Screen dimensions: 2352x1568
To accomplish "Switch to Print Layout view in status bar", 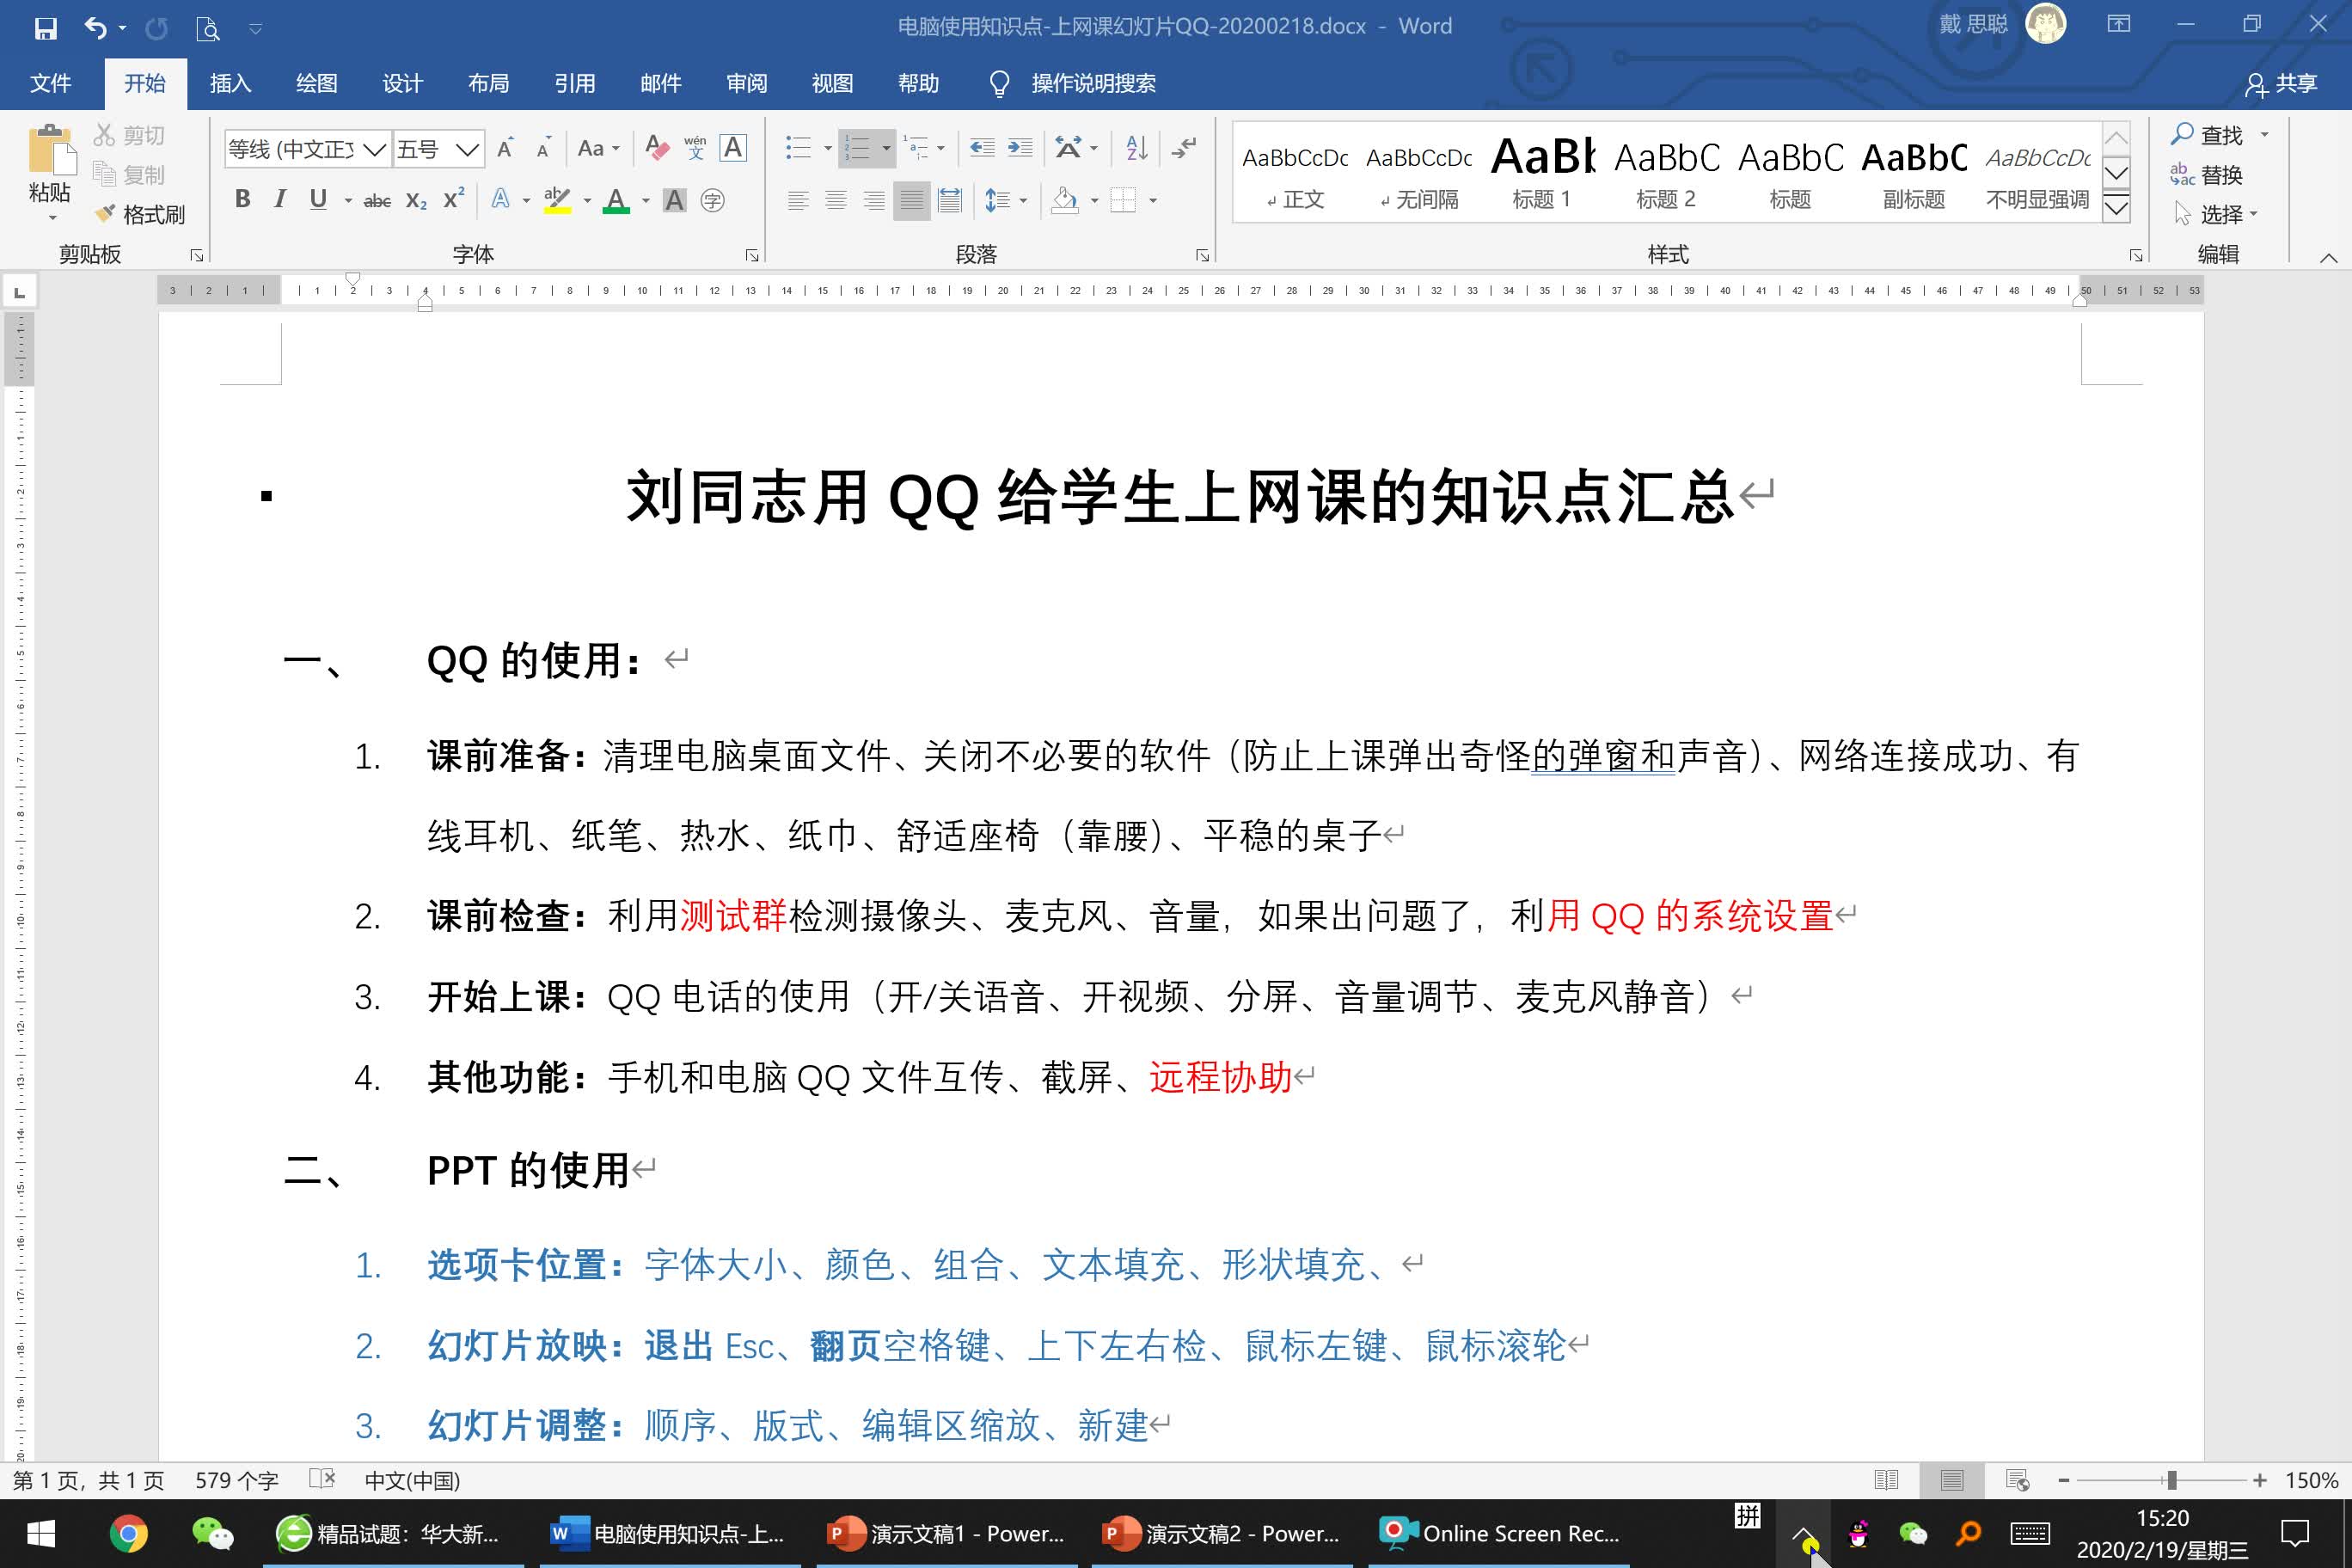I will [1951, 1480].
